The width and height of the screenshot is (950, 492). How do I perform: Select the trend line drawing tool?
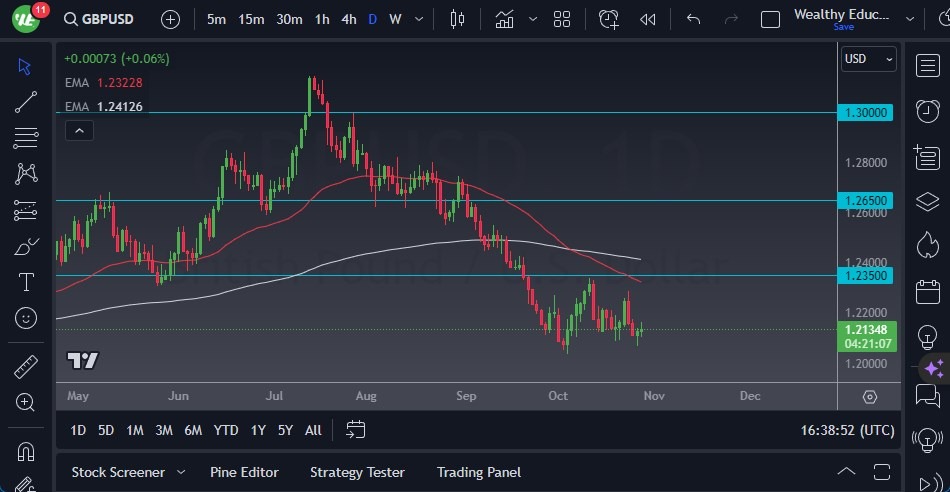pyautogui.click(x=26, y=101)
